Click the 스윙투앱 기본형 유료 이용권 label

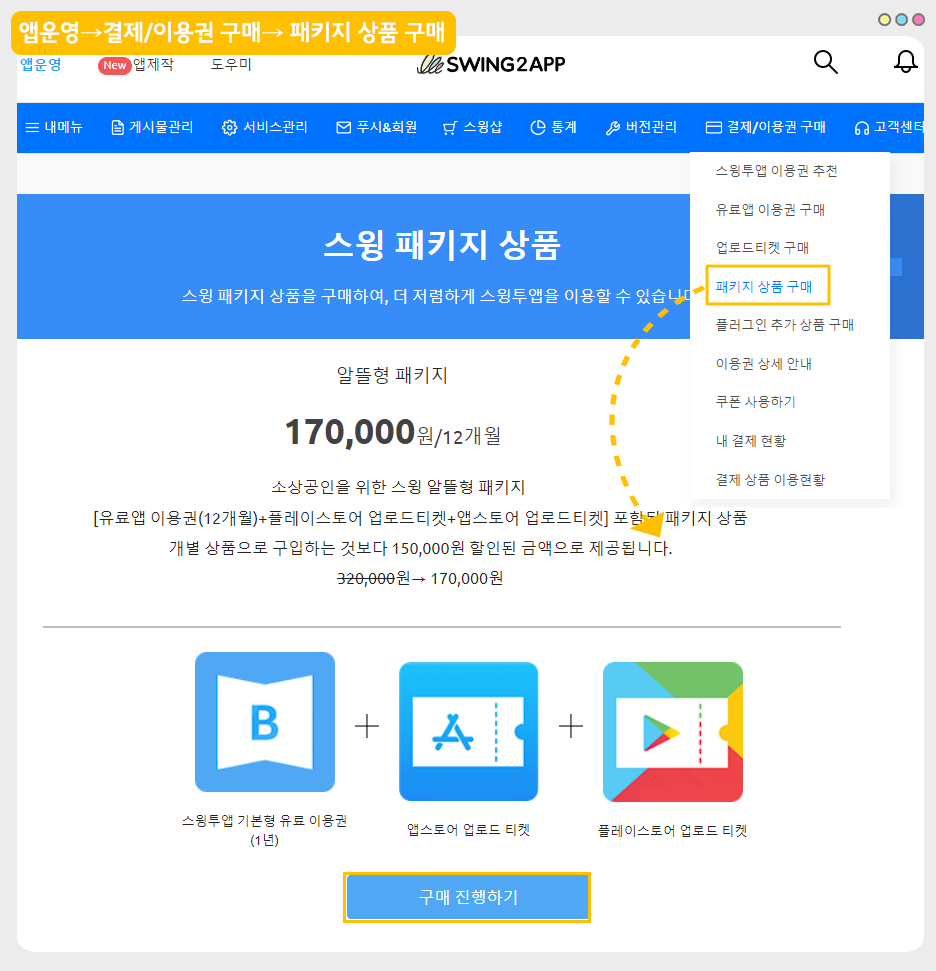(x=265, y=830)
